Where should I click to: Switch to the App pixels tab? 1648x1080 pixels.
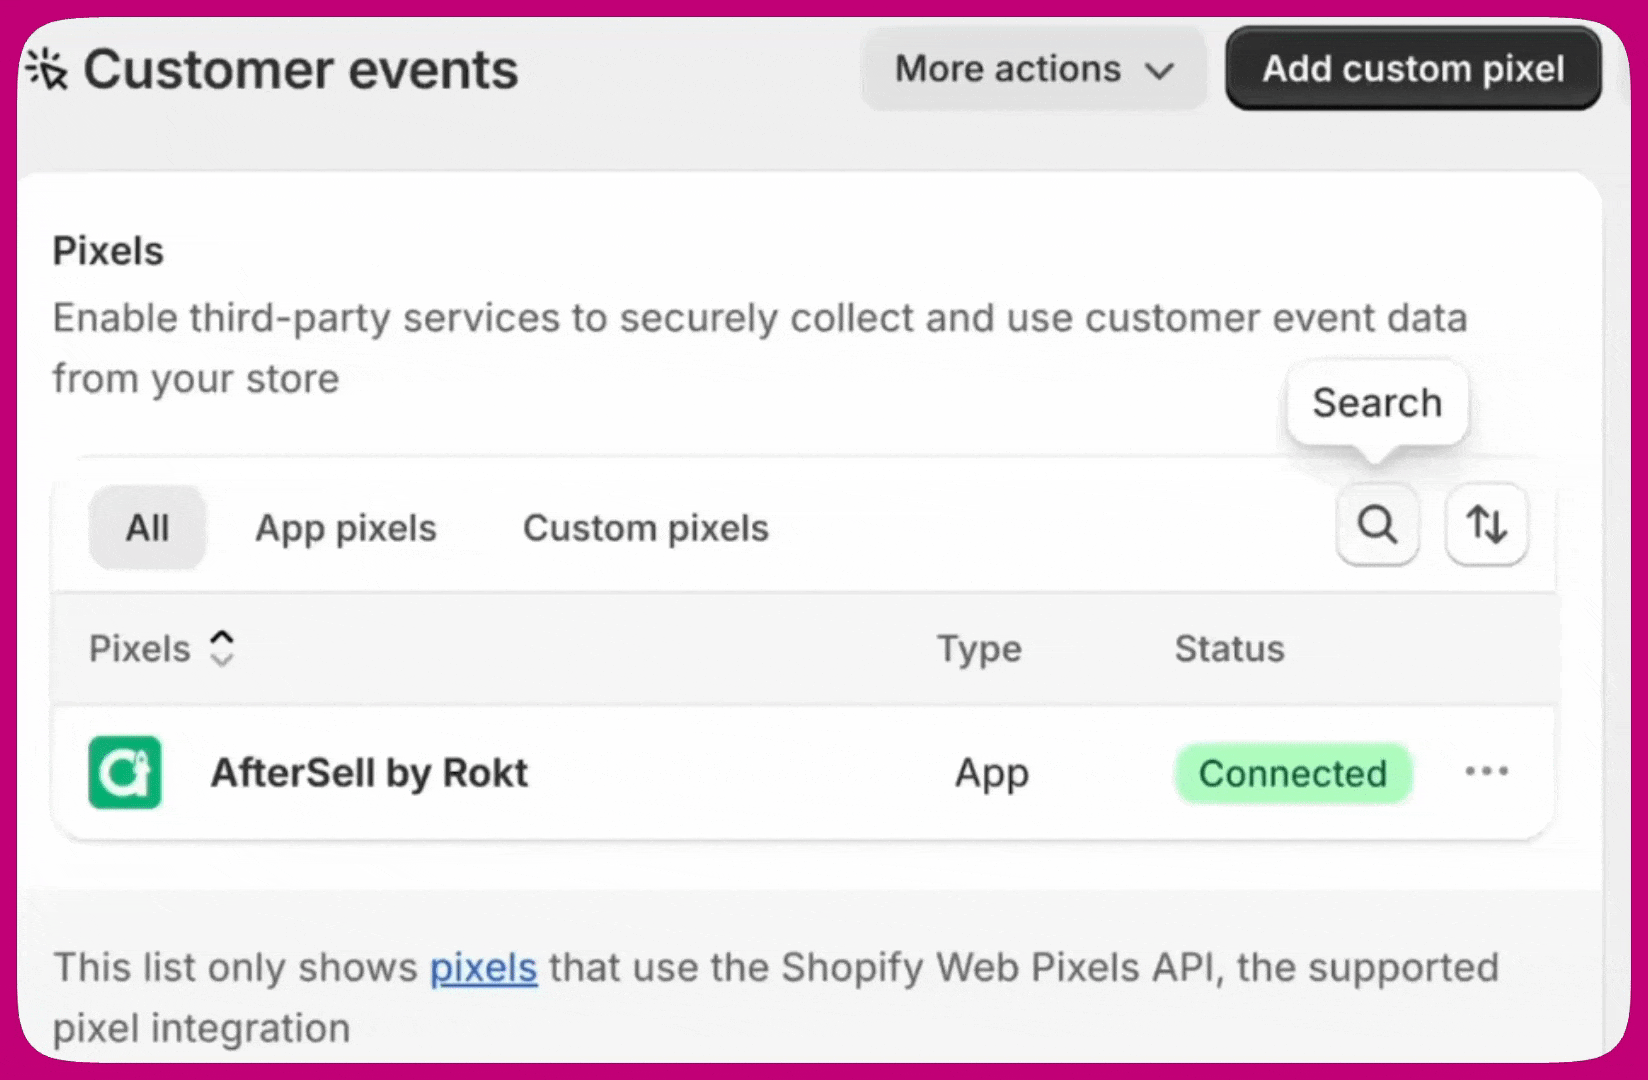point(346,528)
